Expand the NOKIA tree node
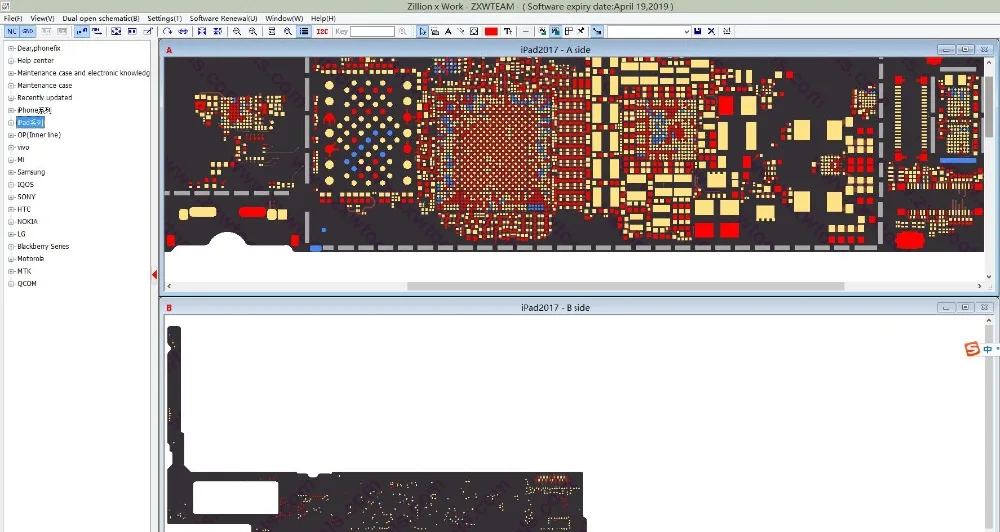Viewport: 1000px width, 532px height. (x=11, y=222)
